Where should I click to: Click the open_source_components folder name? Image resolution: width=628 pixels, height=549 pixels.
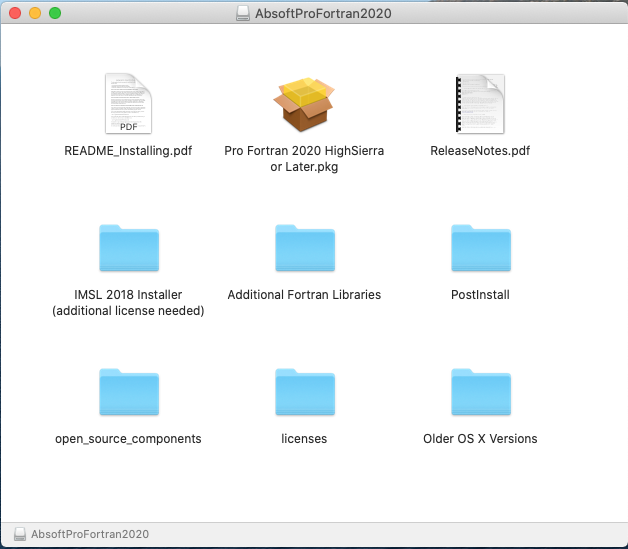pyautogui.click(x=128, y=439)
